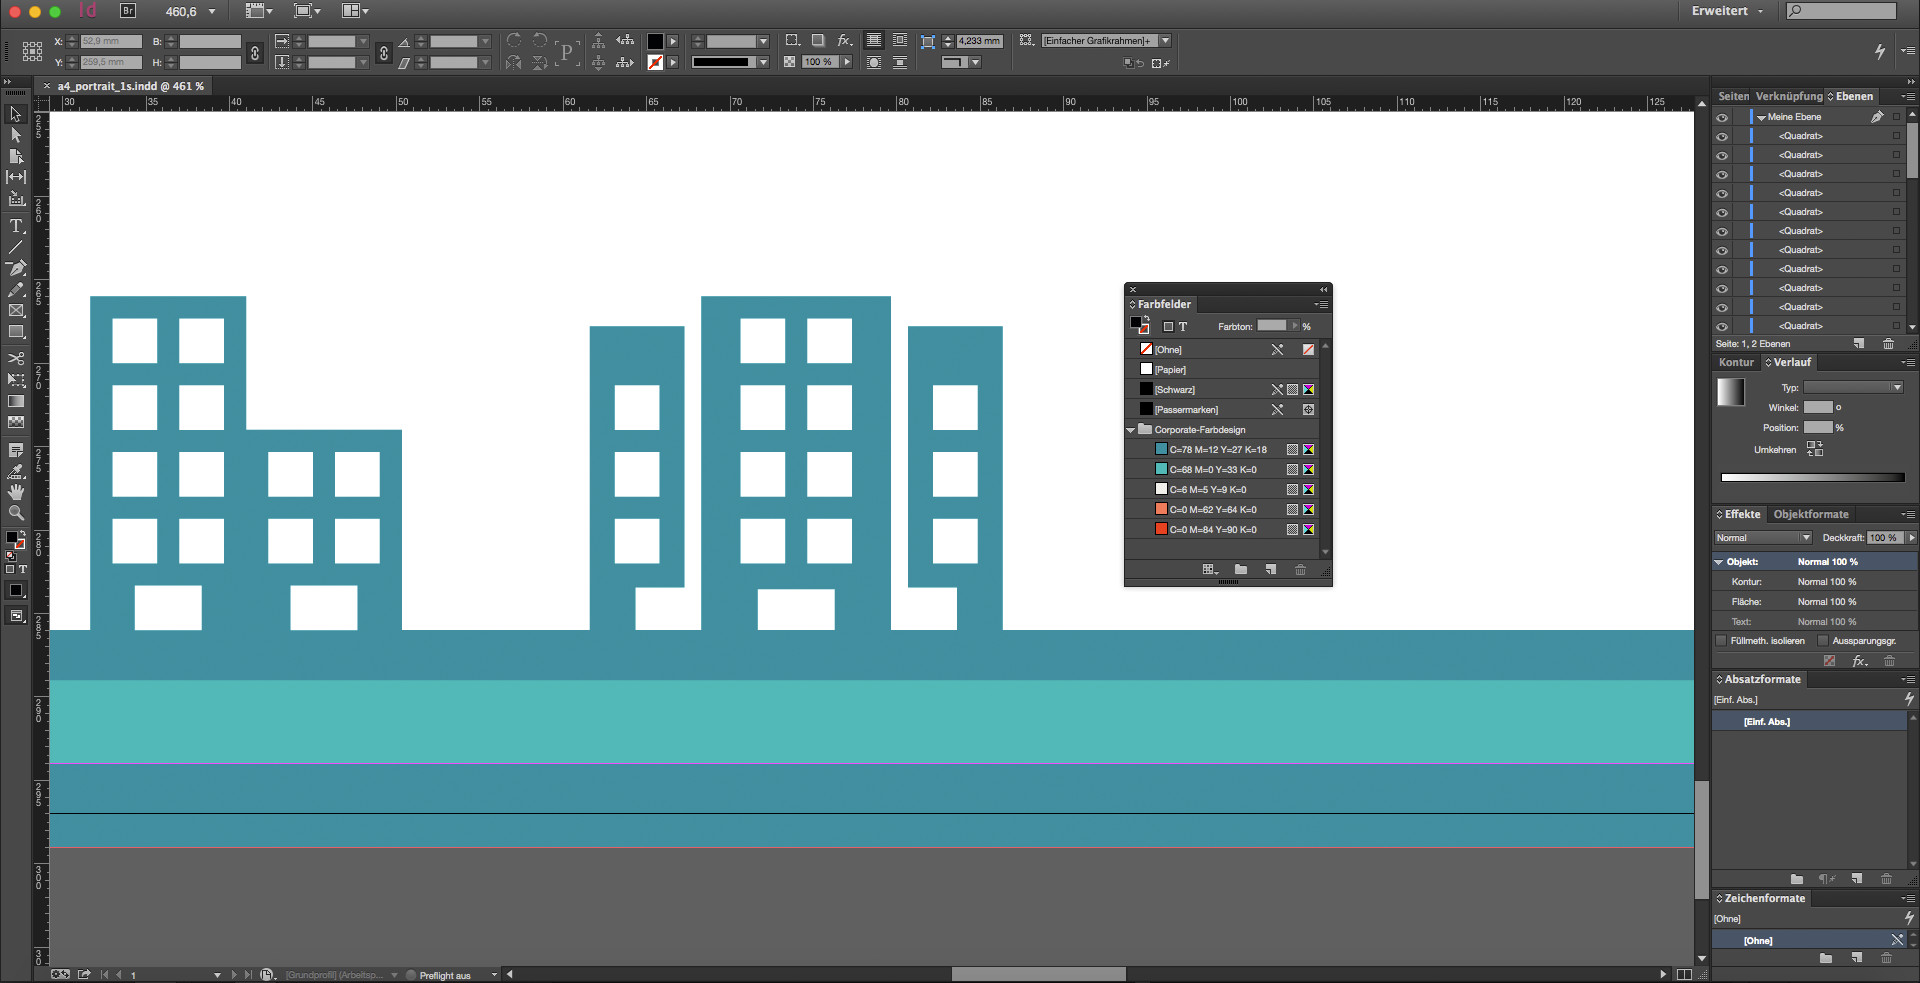Viewport: 1920px width, 983px height.
Task: Open the Normal blend mode dropdown
Action: click(1763, 538)
